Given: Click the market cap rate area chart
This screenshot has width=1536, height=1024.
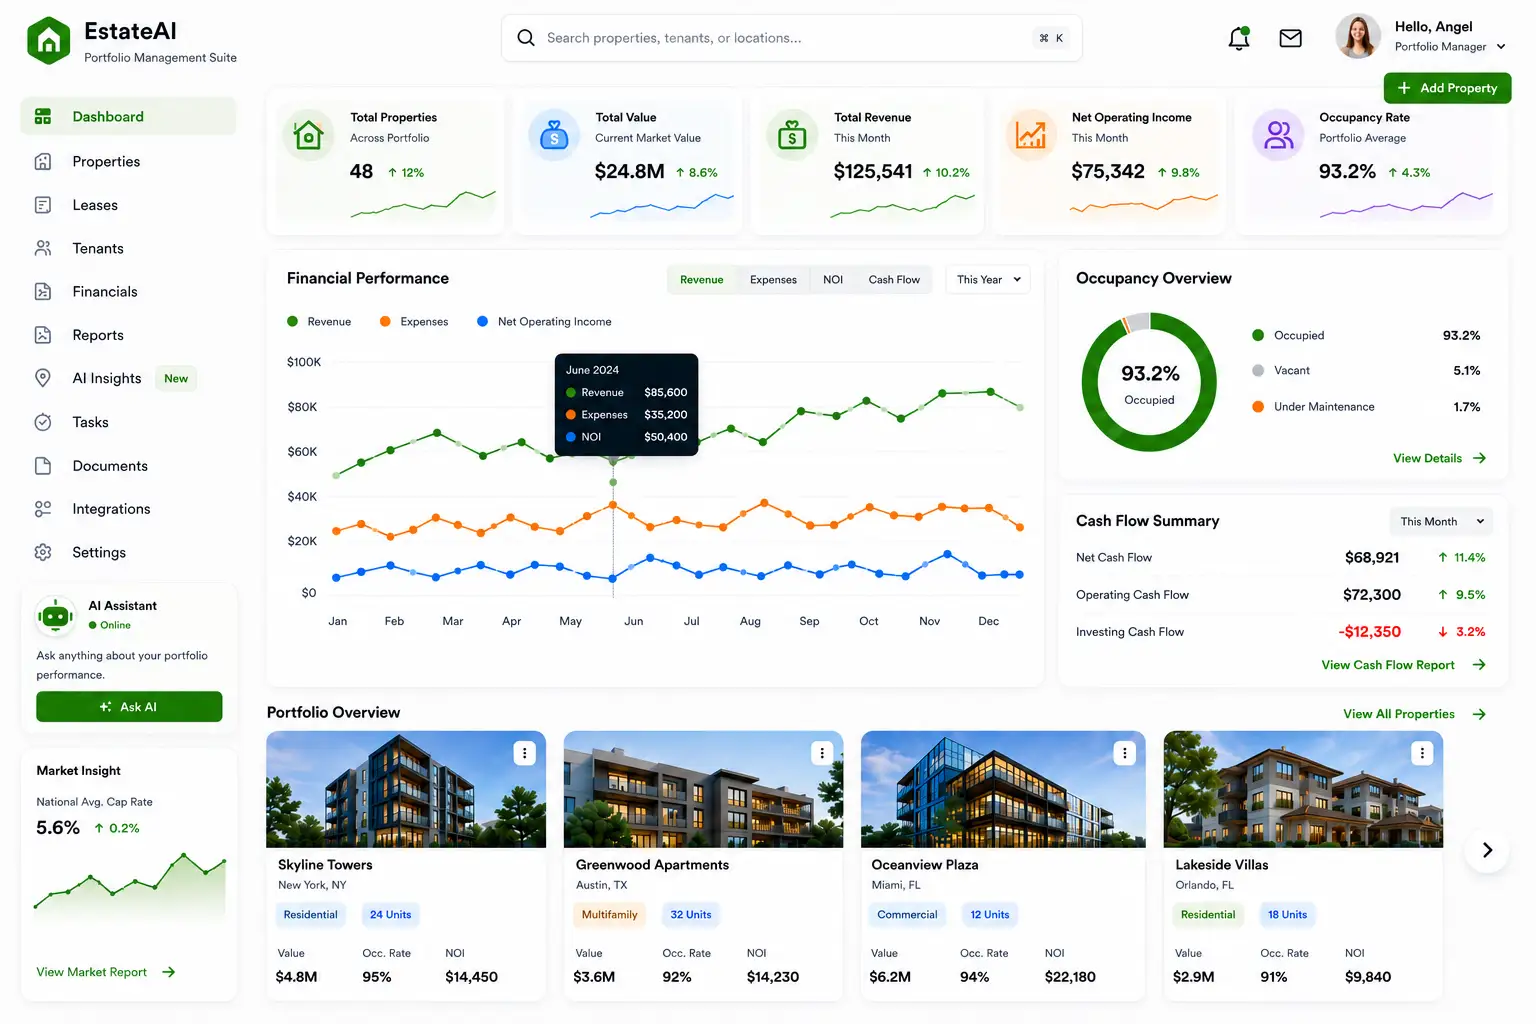Looking at the screenshot, I should point(130,885).
